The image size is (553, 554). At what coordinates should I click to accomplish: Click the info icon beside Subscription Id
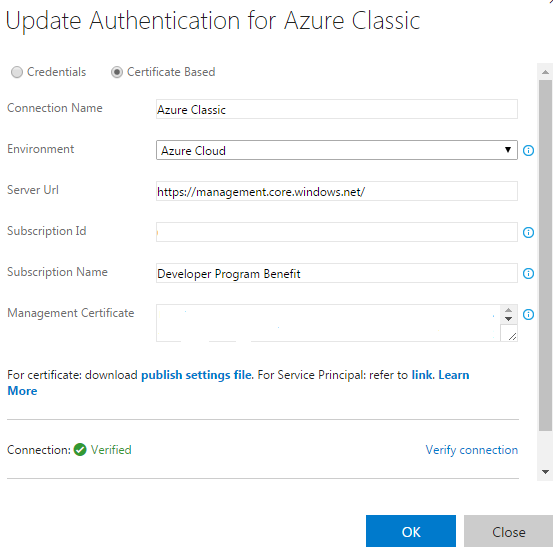click(x=528, y=232)
